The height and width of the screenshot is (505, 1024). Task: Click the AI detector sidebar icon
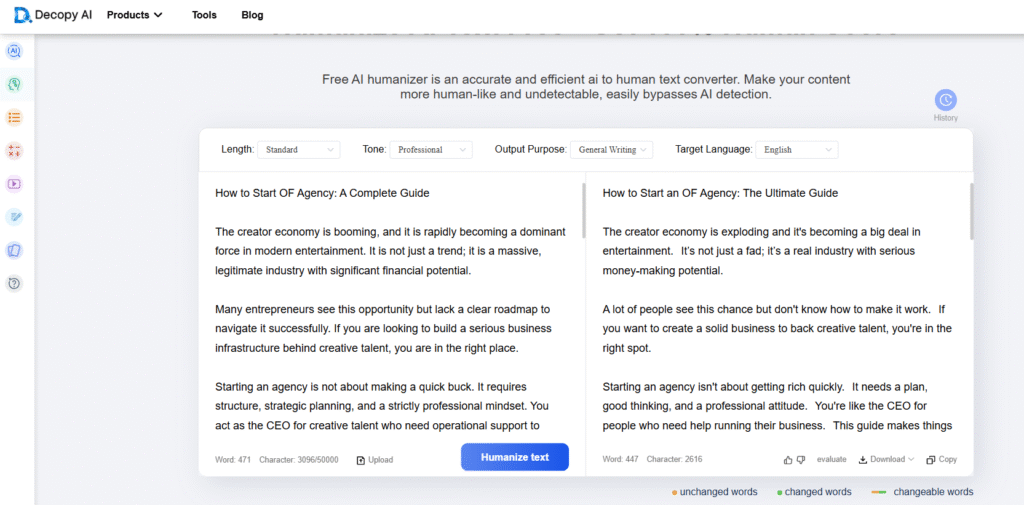(14, 51)
